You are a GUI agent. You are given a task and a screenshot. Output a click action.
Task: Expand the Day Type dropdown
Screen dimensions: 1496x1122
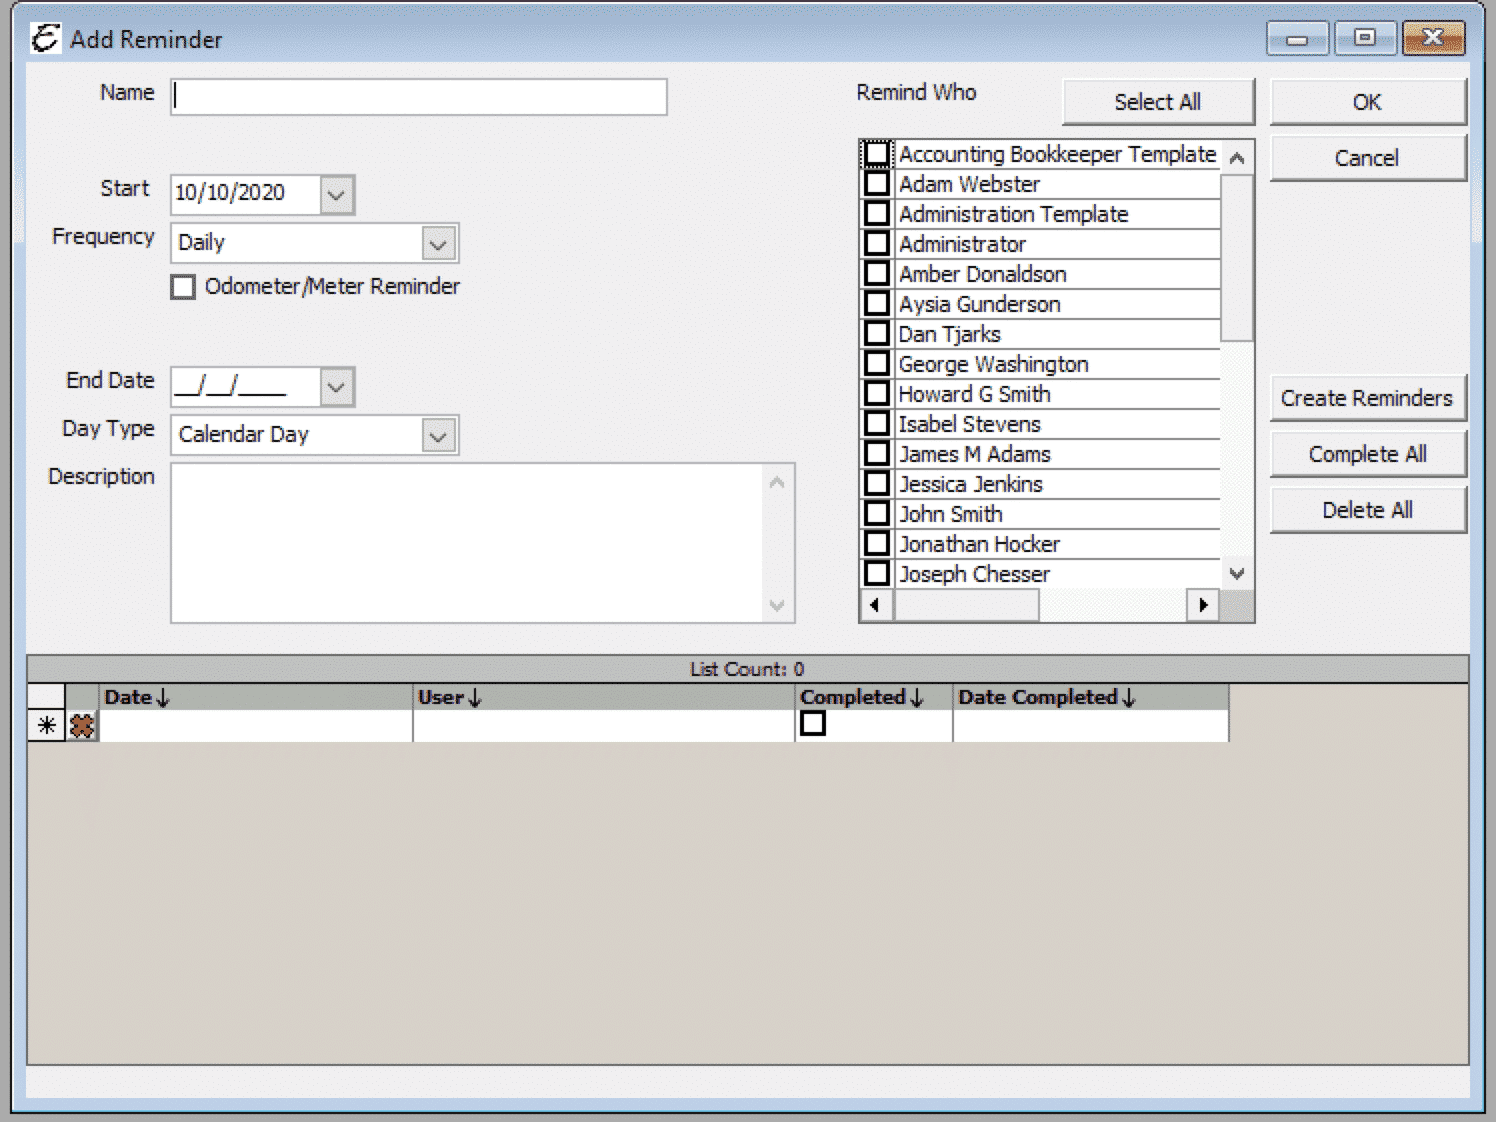[x=438, y=436]
